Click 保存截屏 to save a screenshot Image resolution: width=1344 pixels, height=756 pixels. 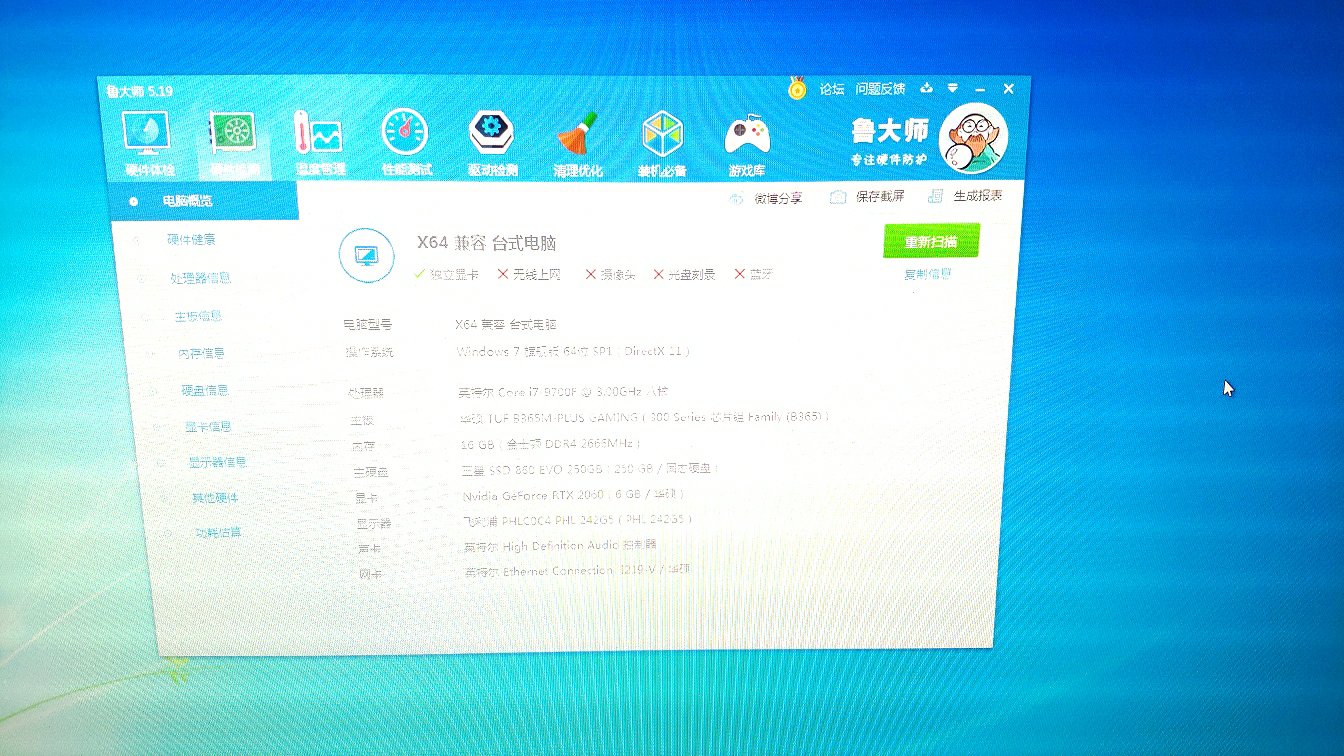pyautogui.click(x=868, y=197)
